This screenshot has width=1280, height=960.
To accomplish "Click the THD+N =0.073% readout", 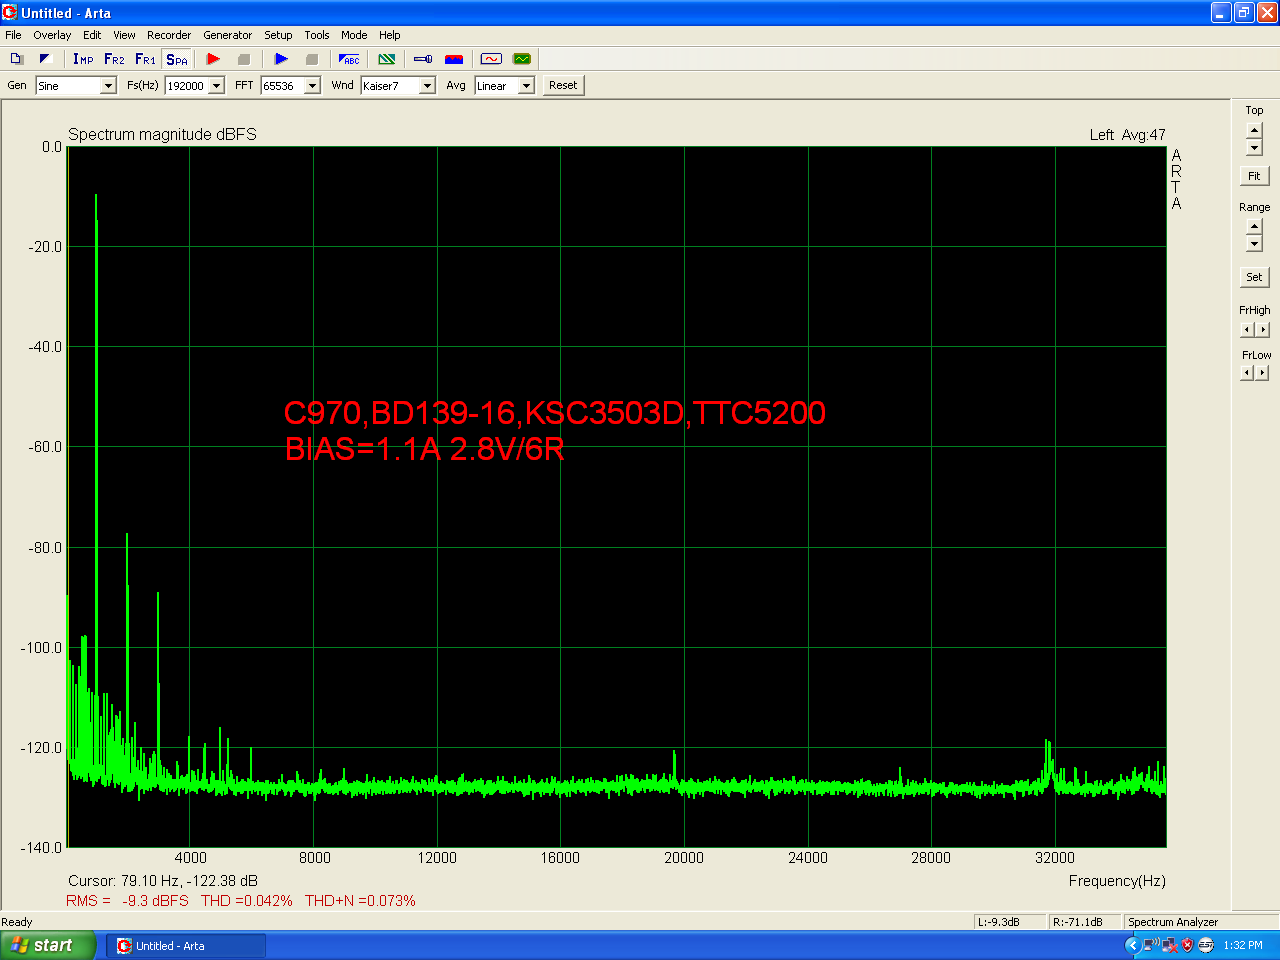I will click(x=360, y=901).
